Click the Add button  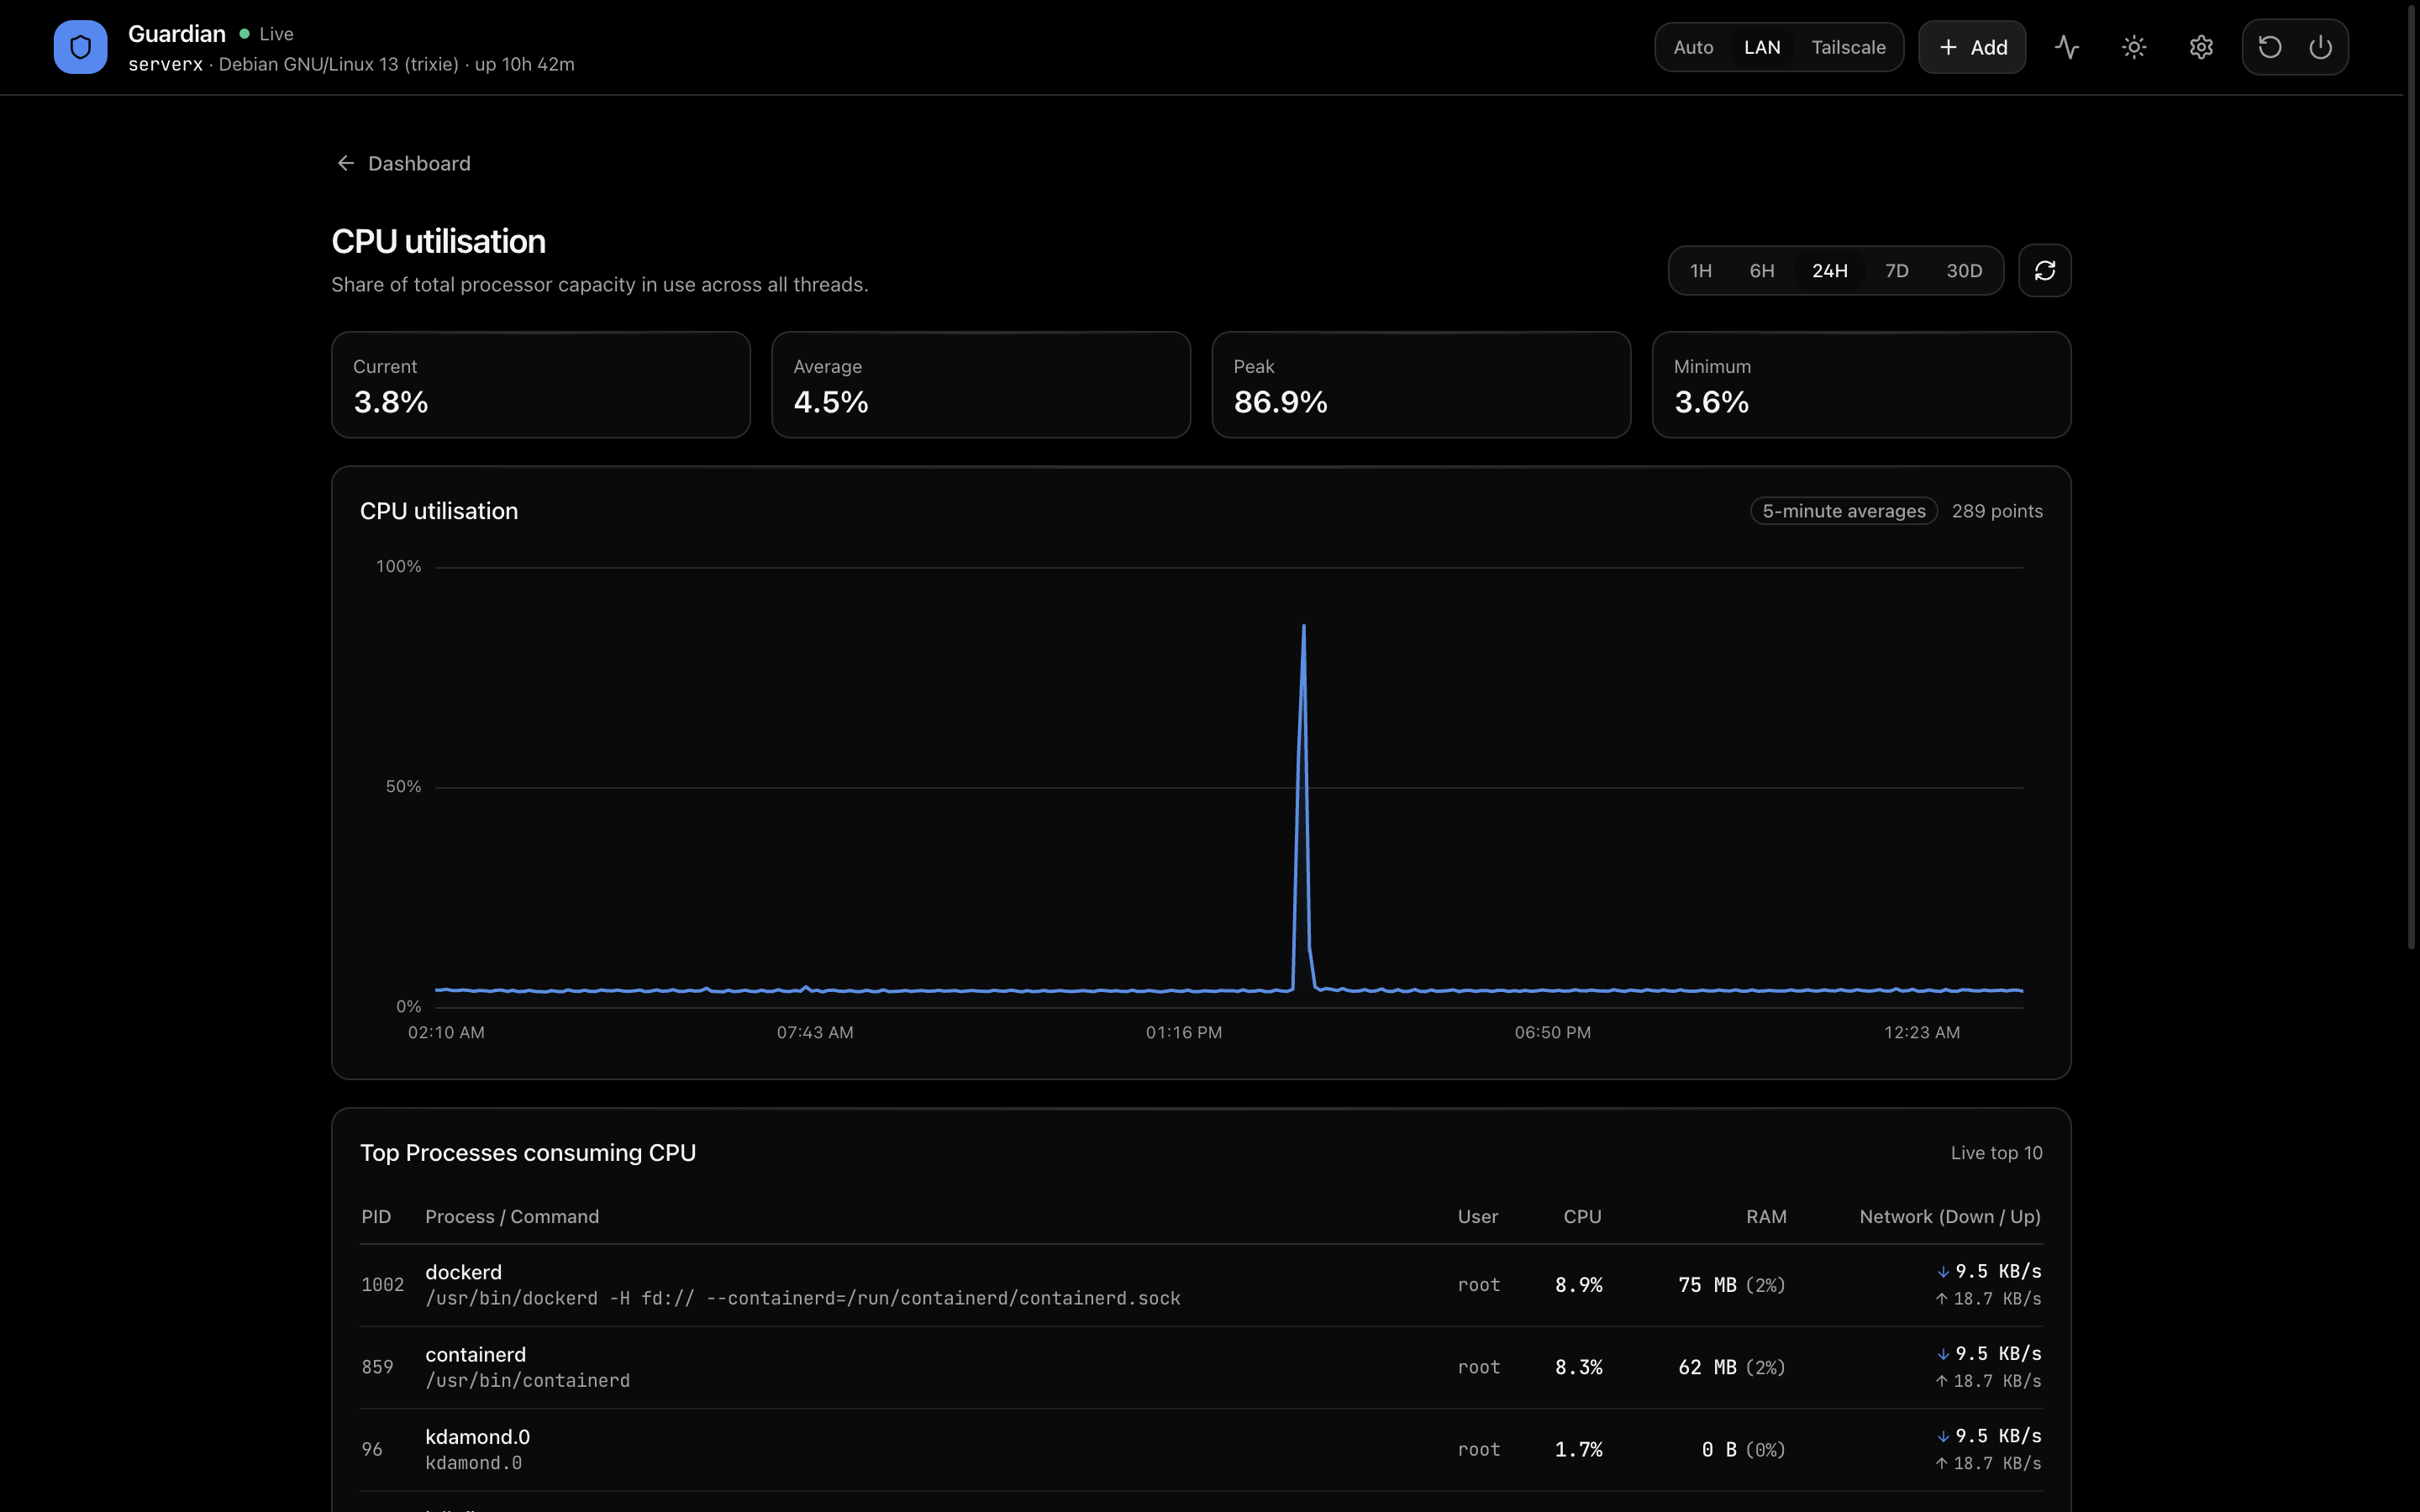coord(1972,47)
